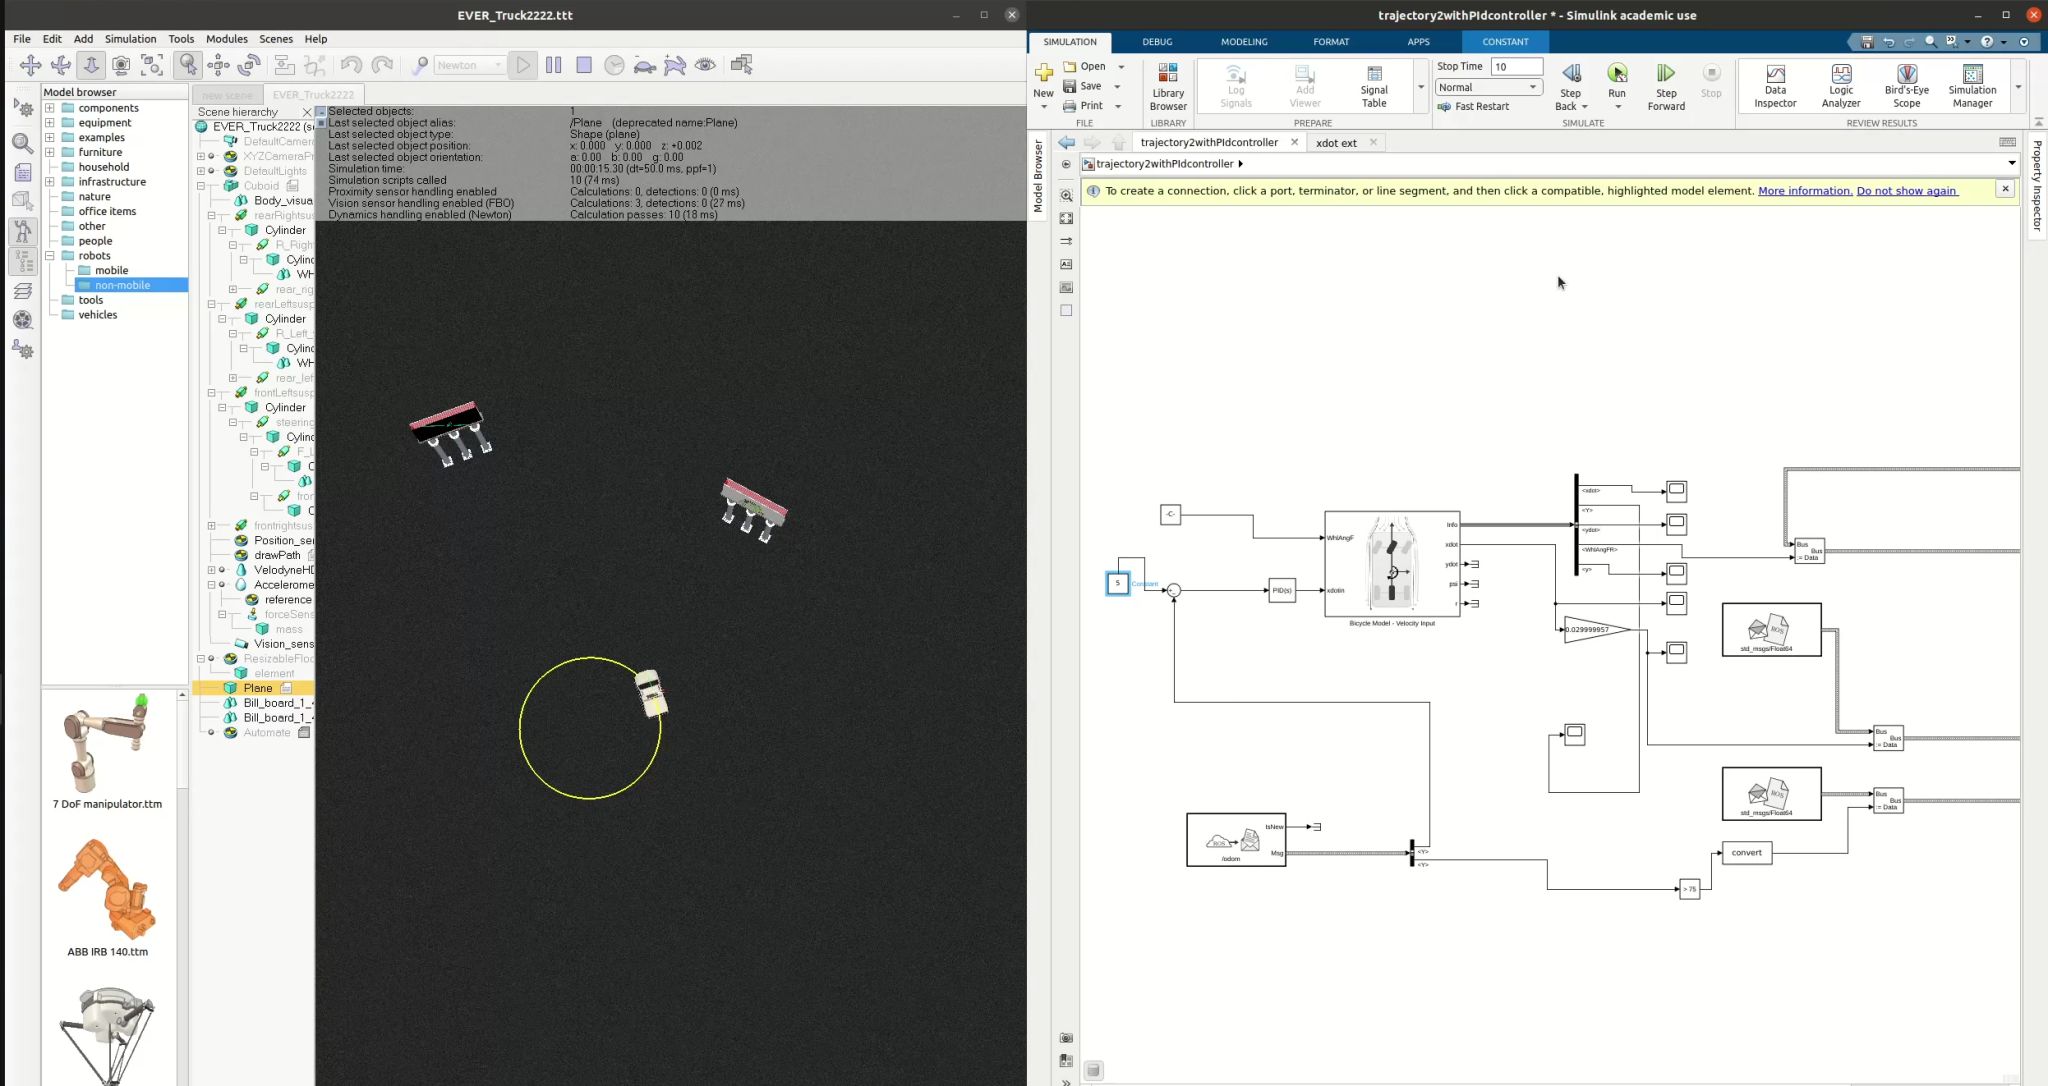This screenshot has height=1086, width=2048.
Task: Click the Do not show again link
Action: pyautogui.click(x=1906, y=190)
